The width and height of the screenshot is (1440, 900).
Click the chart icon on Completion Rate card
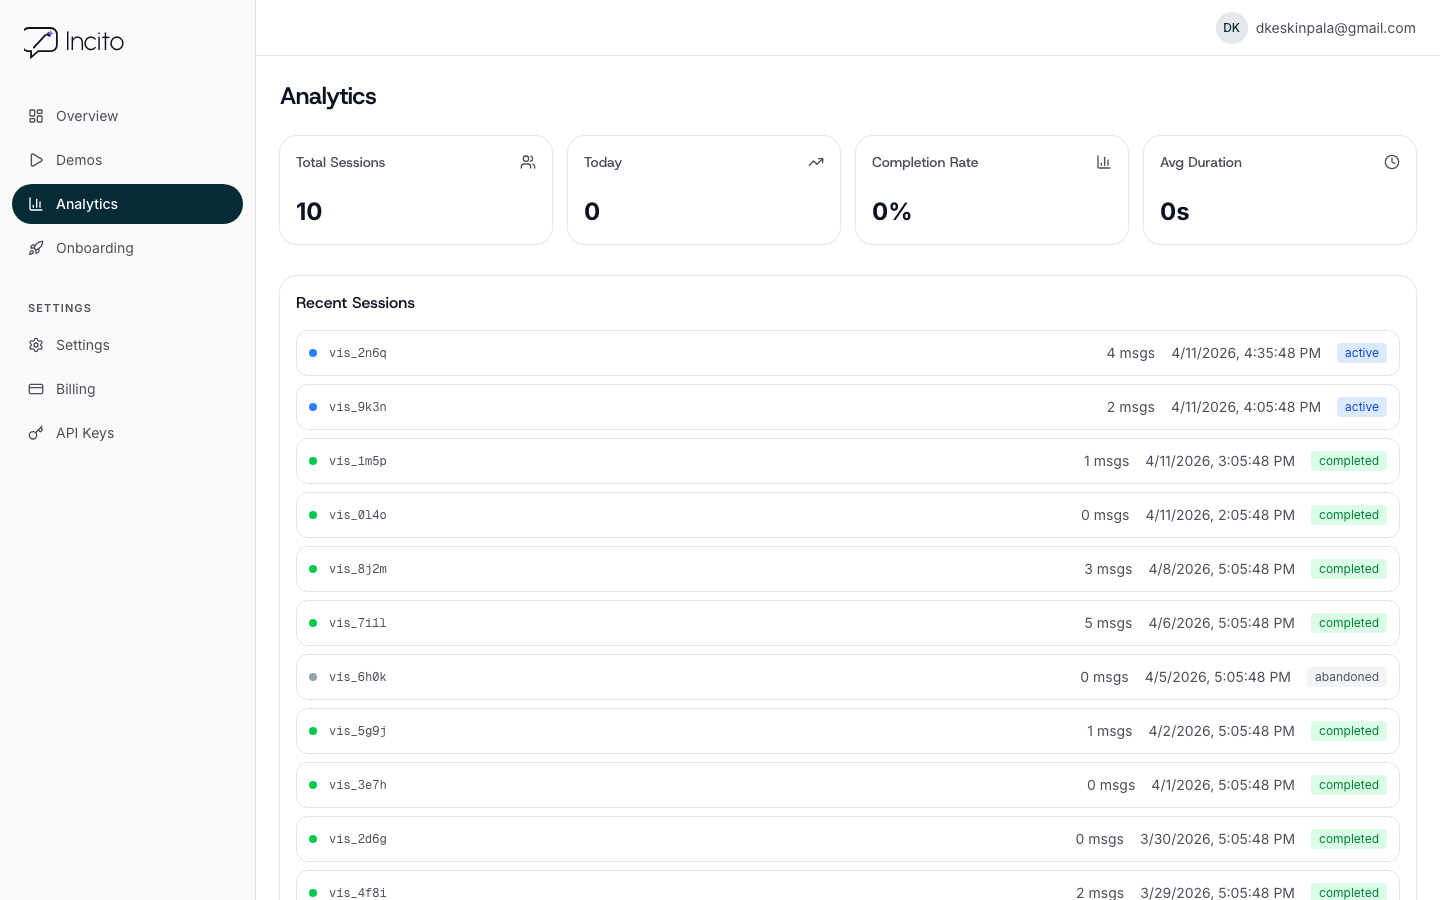click(1104, 161)
